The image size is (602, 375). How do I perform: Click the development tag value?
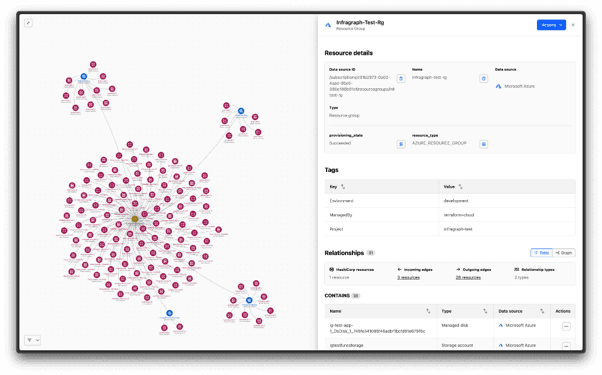pos(456,201)
